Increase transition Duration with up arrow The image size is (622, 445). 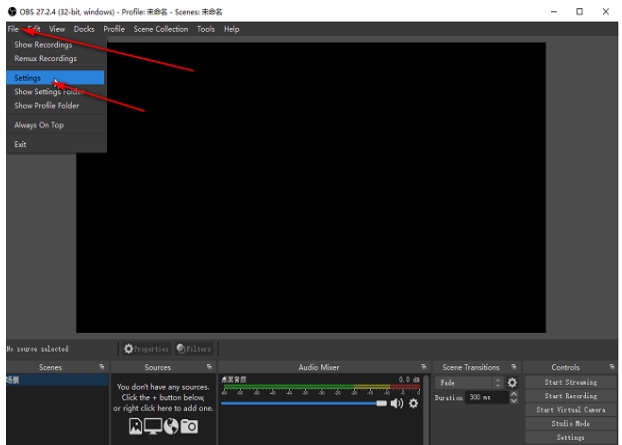514,394
